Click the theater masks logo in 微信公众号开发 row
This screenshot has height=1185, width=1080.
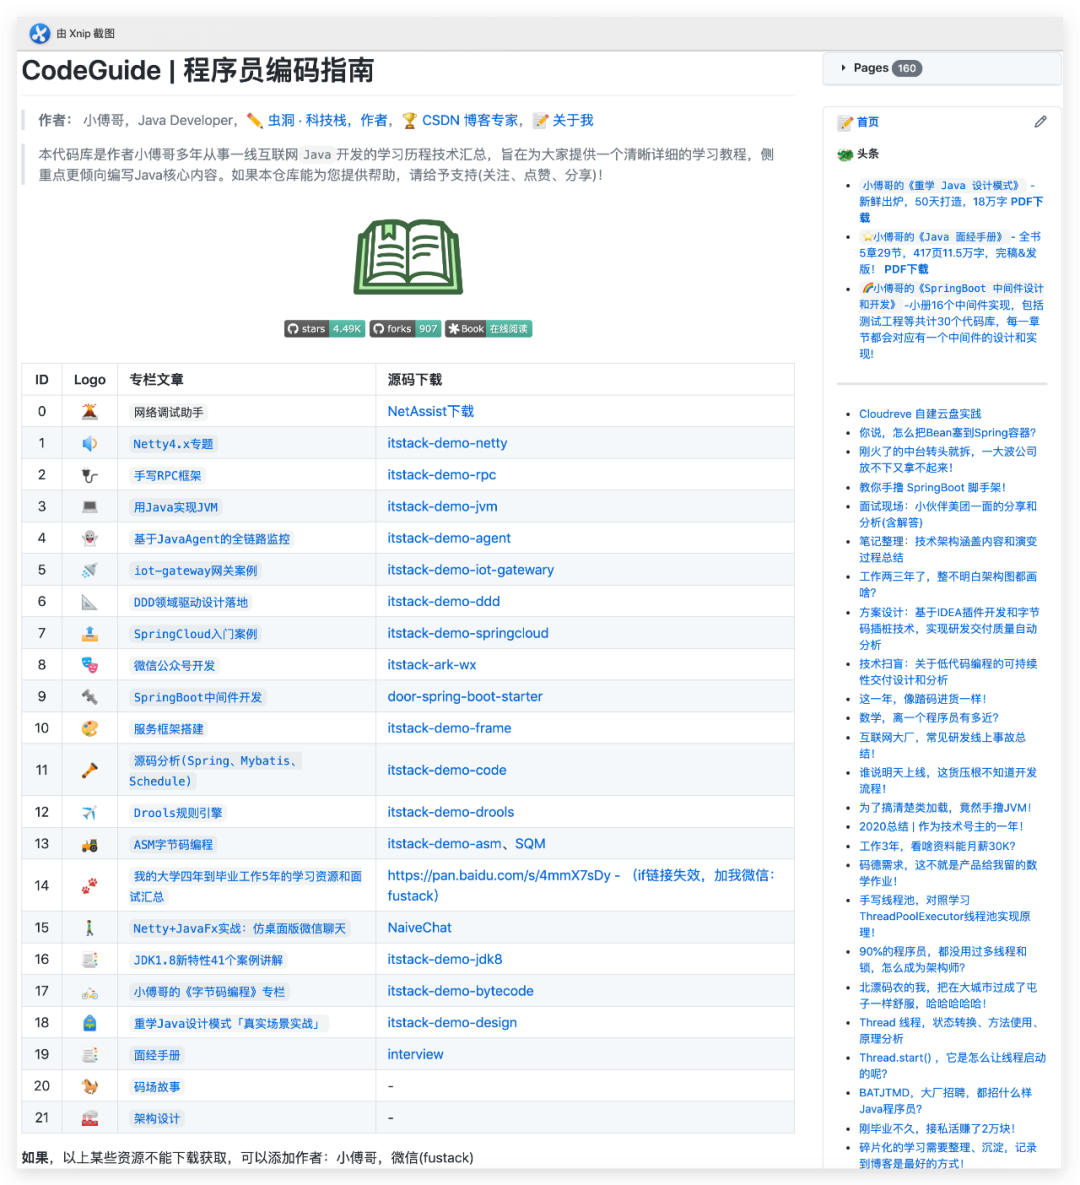point(89,665)
